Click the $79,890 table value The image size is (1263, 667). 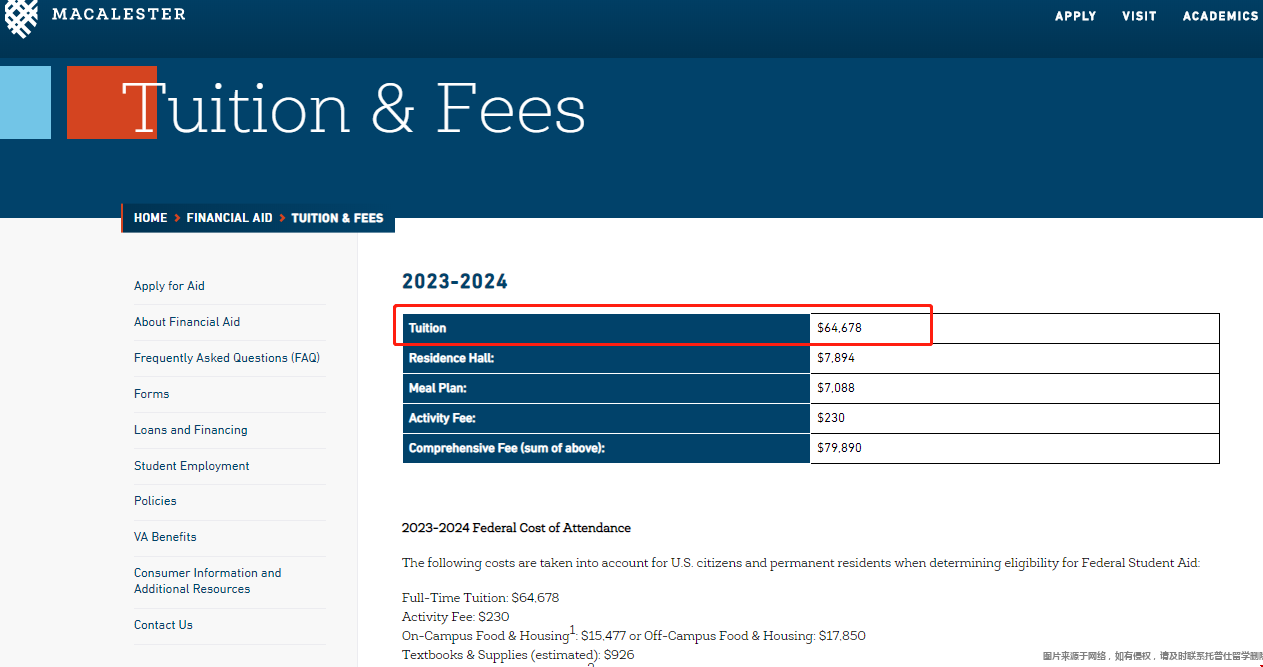tap(1015, 448)
